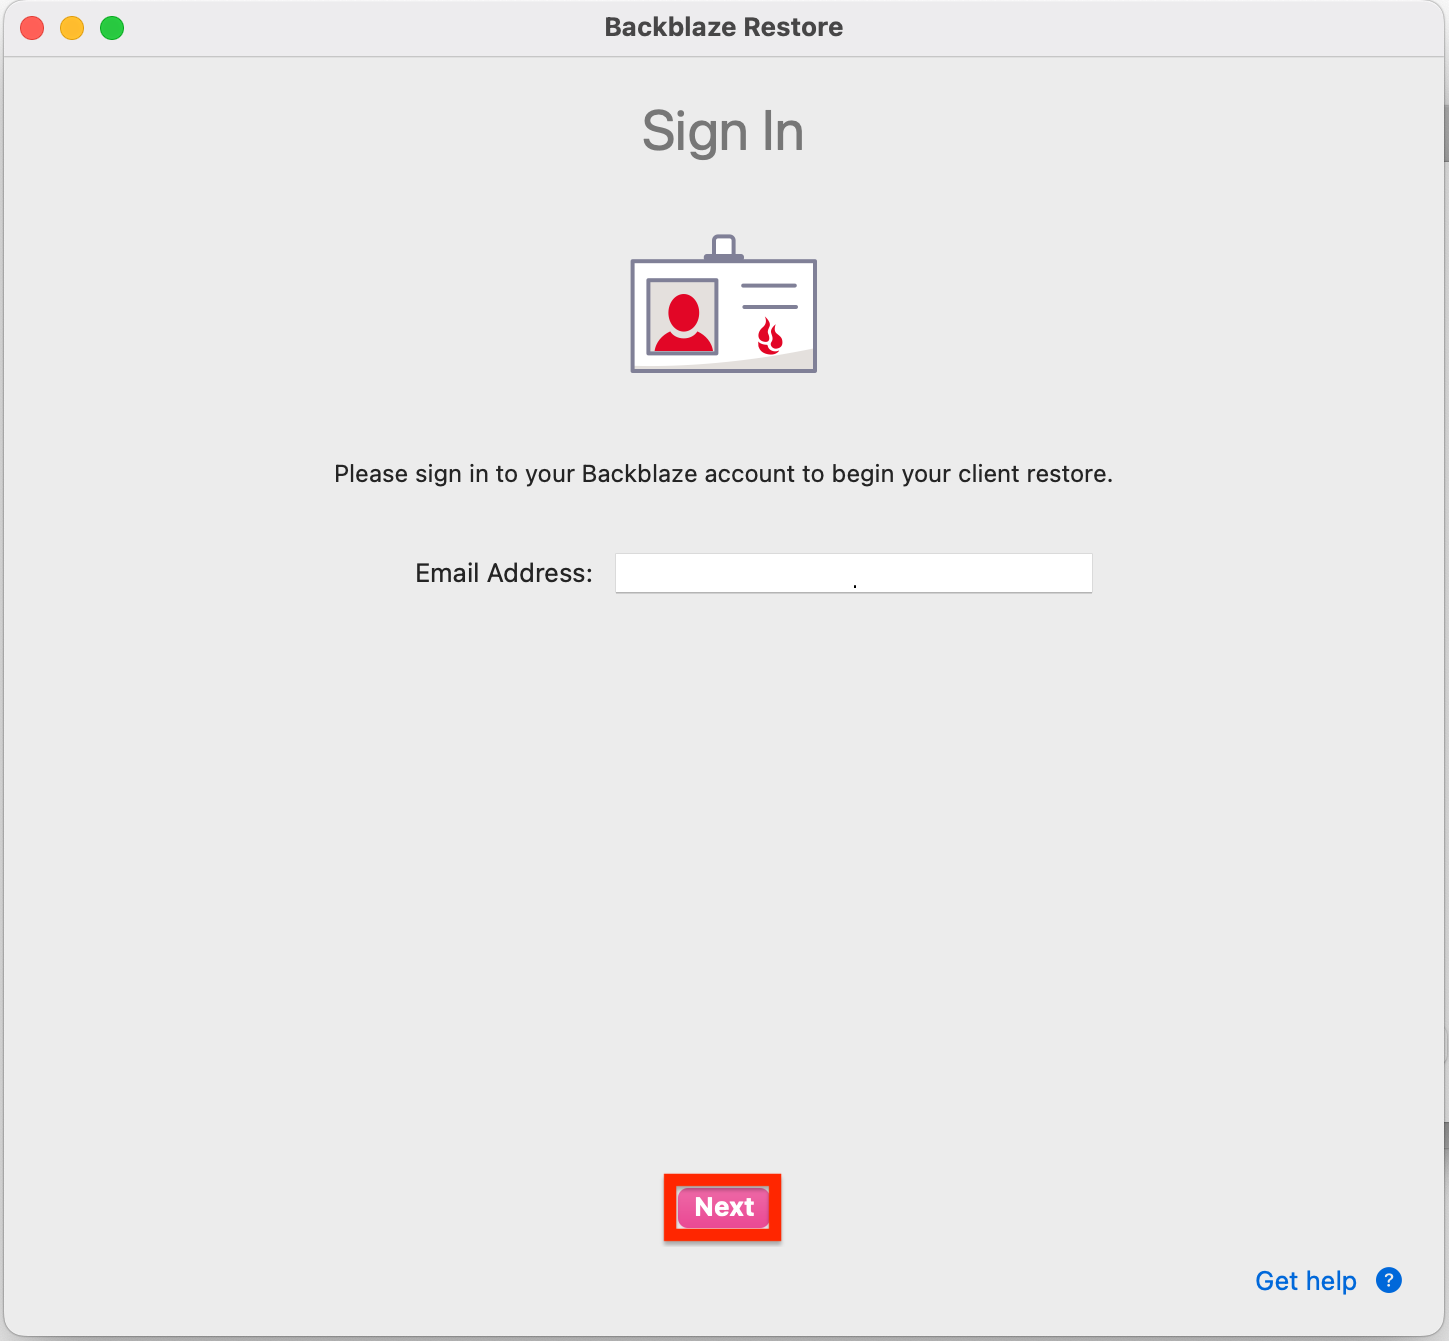
Task: Open the Get help link
Action: coord(1305,1281)
